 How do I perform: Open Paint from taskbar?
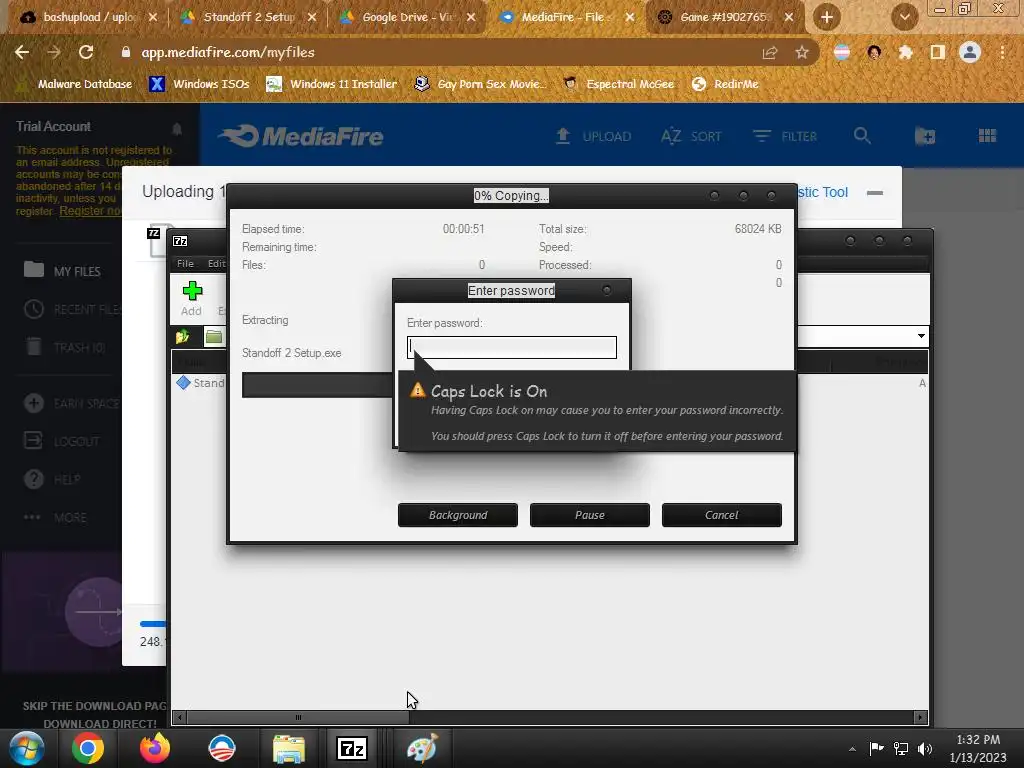[x=421, y=748]
